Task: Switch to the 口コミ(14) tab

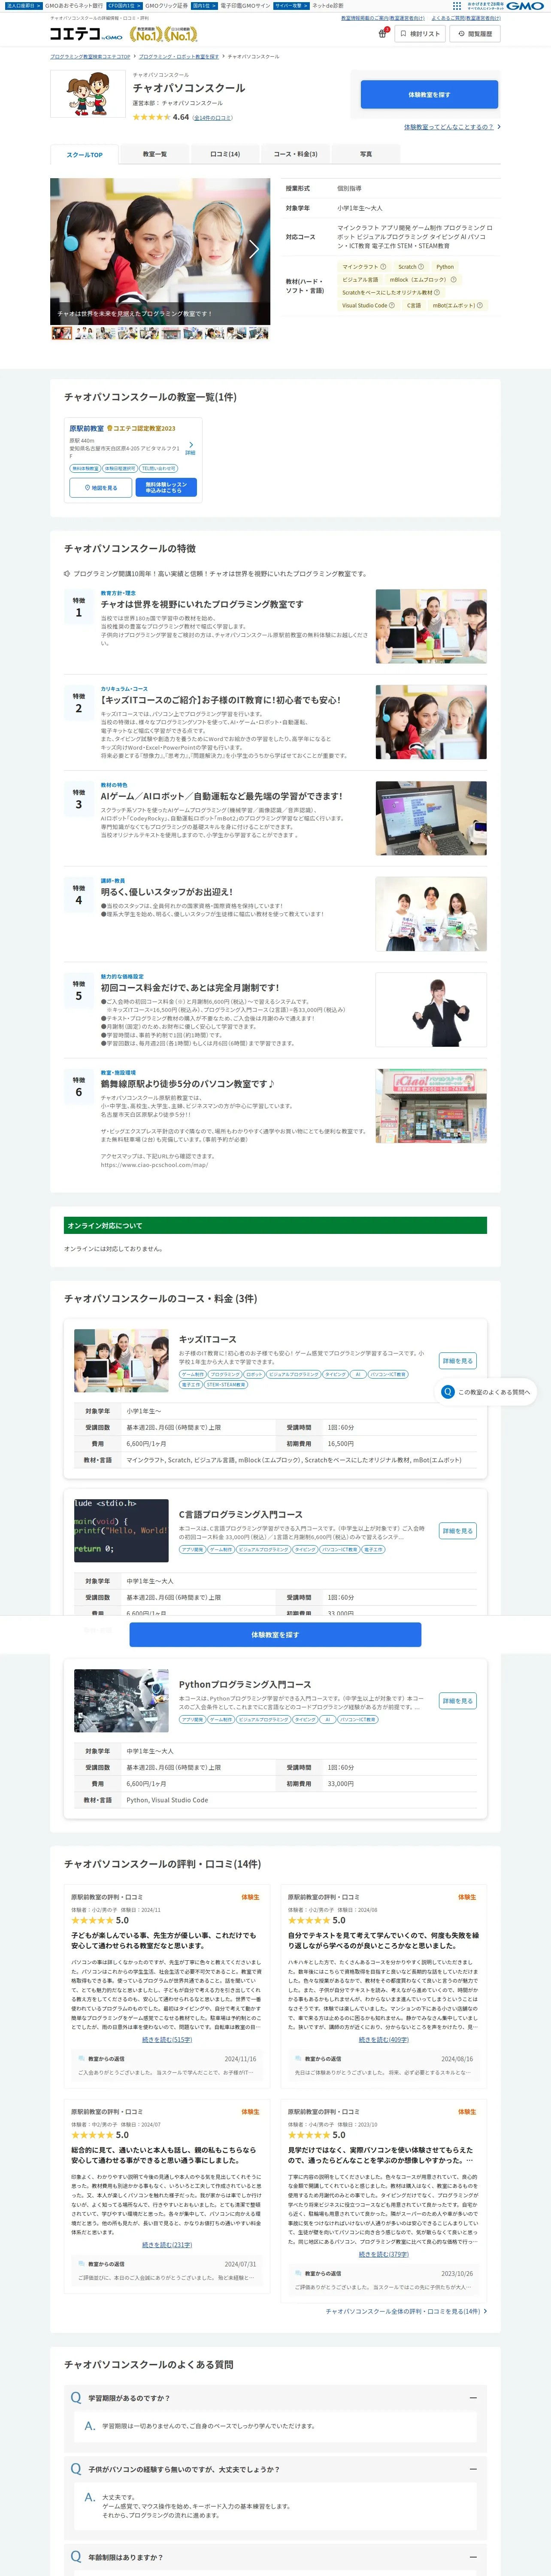Action: pos(225,154)
